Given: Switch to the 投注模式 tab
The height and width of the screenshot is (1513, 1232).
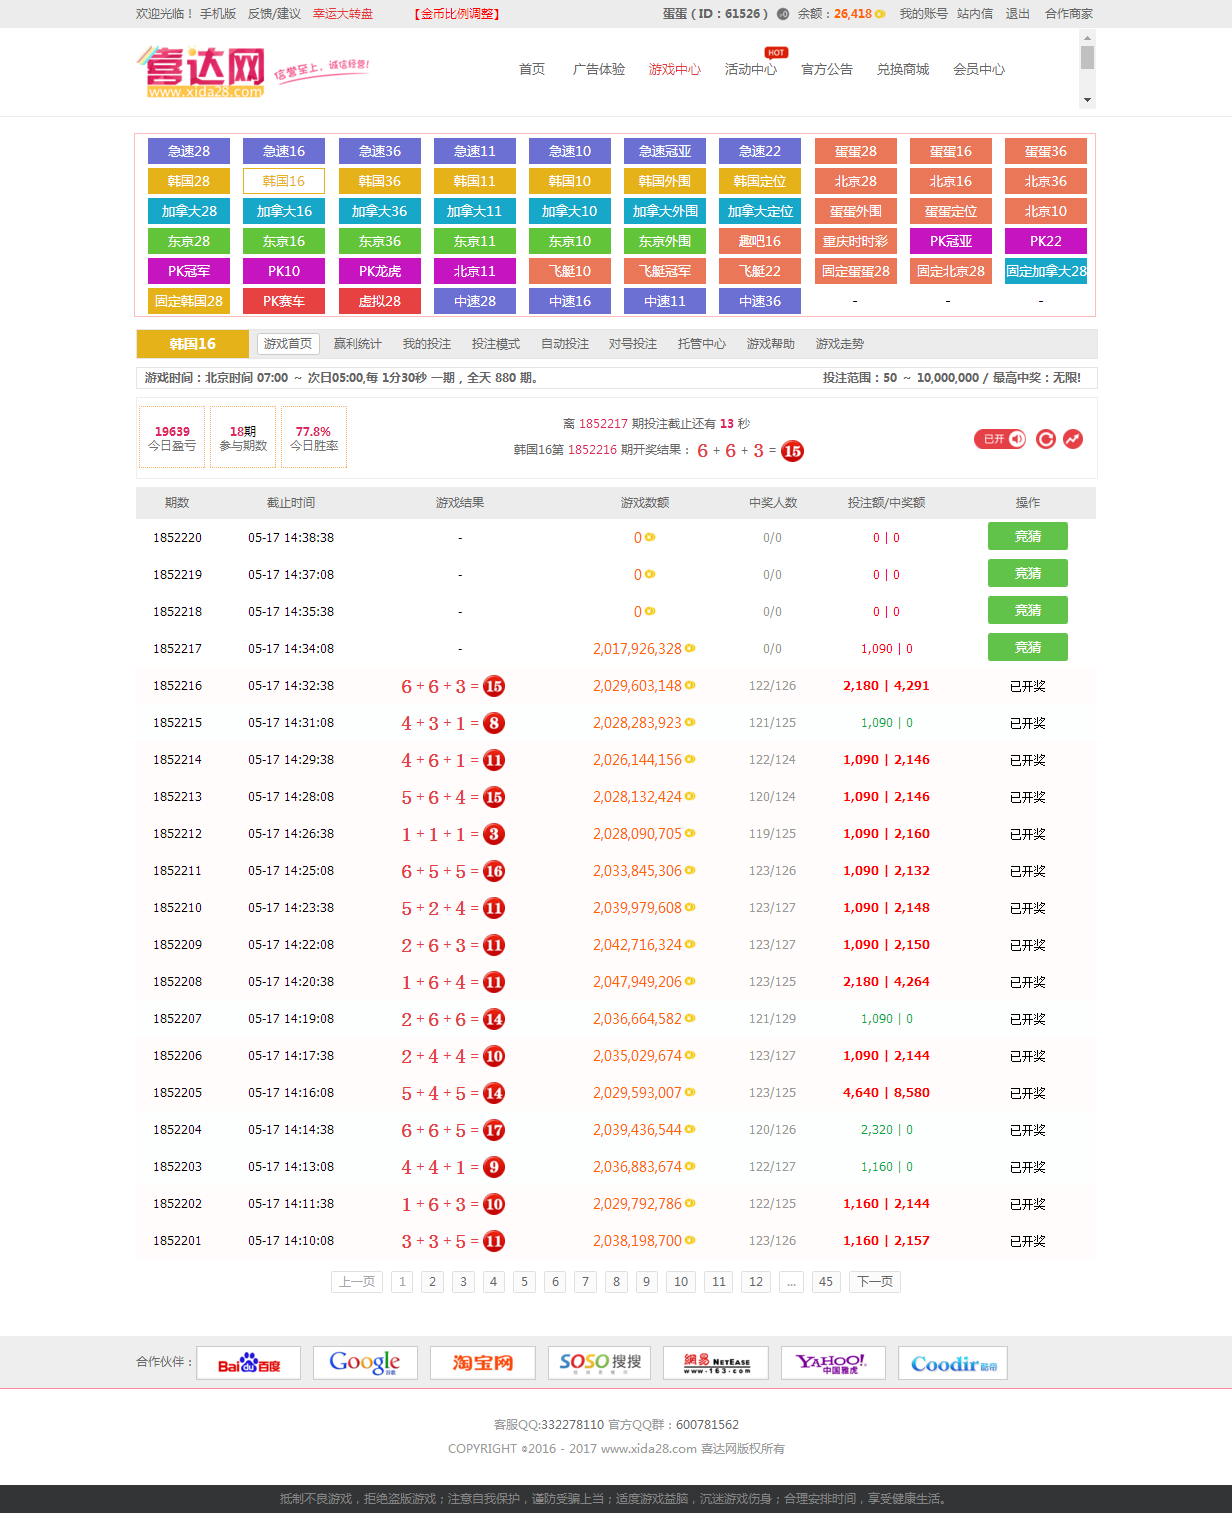Looking at the screenshot, I should point(496,344).
